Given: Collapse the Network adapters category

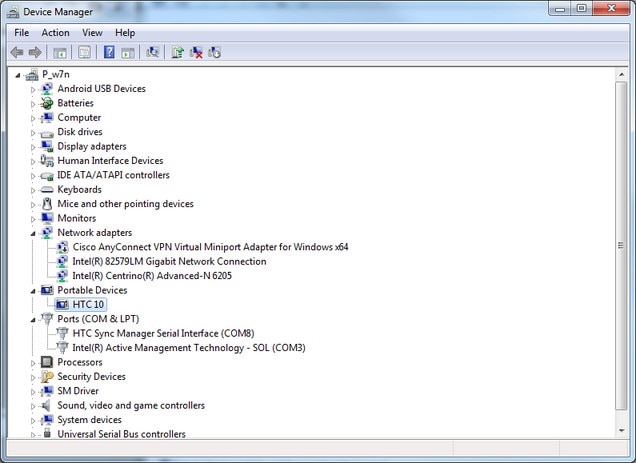Looking at the screenshot, I should pos(32,233).
